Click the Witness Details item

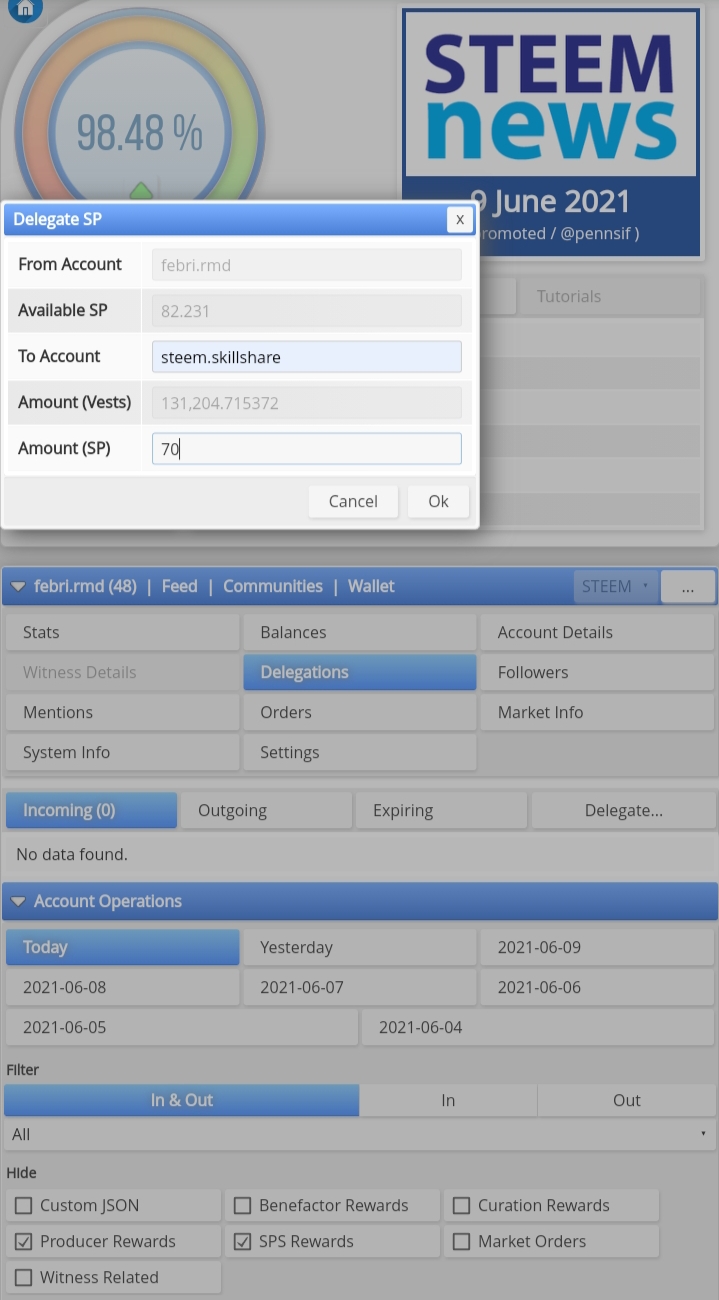coord(122,672)
